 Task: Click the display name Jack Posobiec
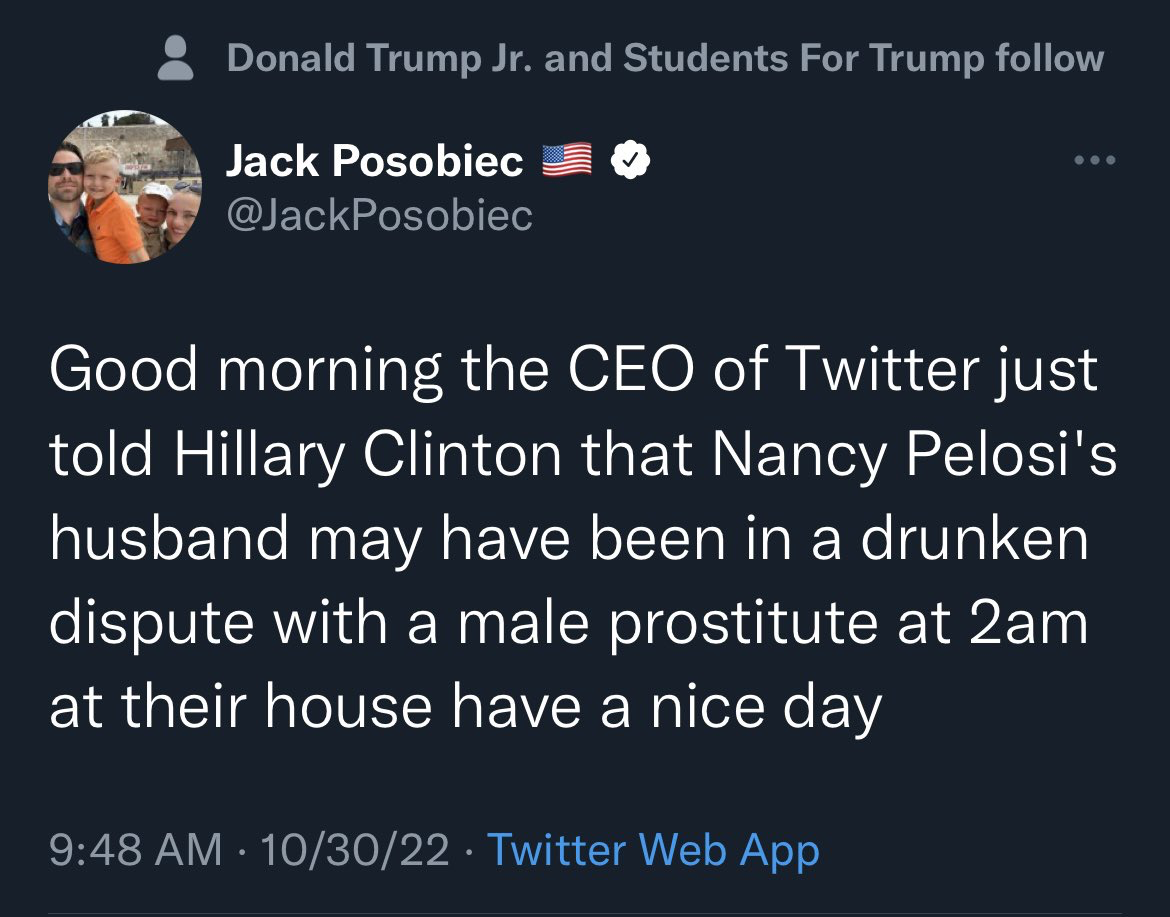(x=374, y=161)
